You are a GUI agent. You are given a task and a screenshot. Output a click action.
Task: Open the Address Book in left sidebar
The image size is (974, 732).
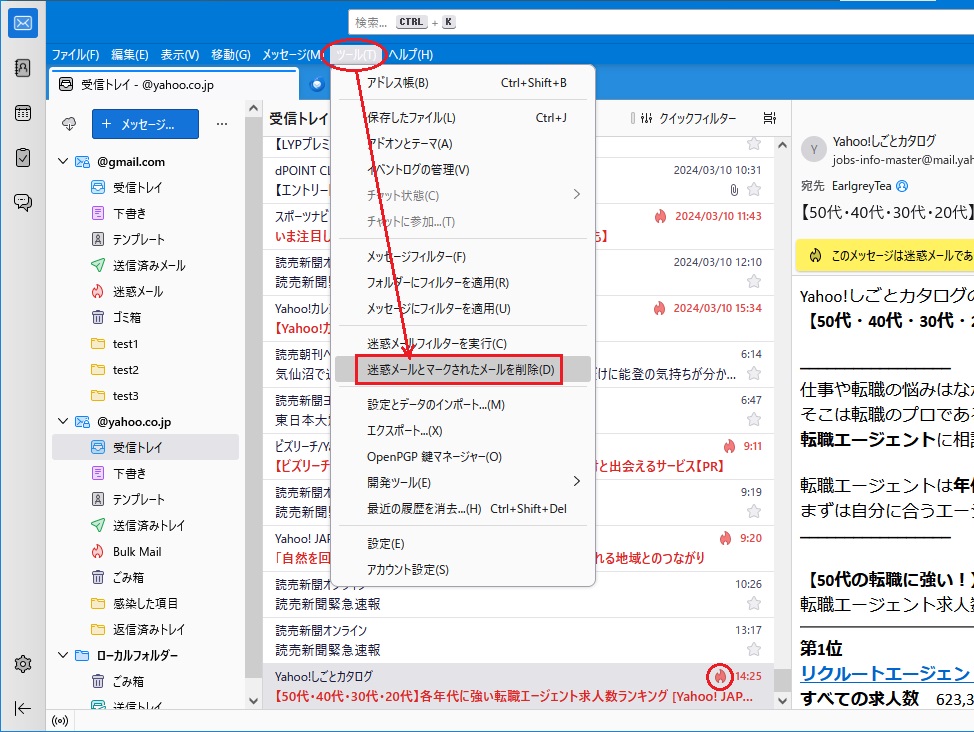pyautogui.click(x=23, y=68)
